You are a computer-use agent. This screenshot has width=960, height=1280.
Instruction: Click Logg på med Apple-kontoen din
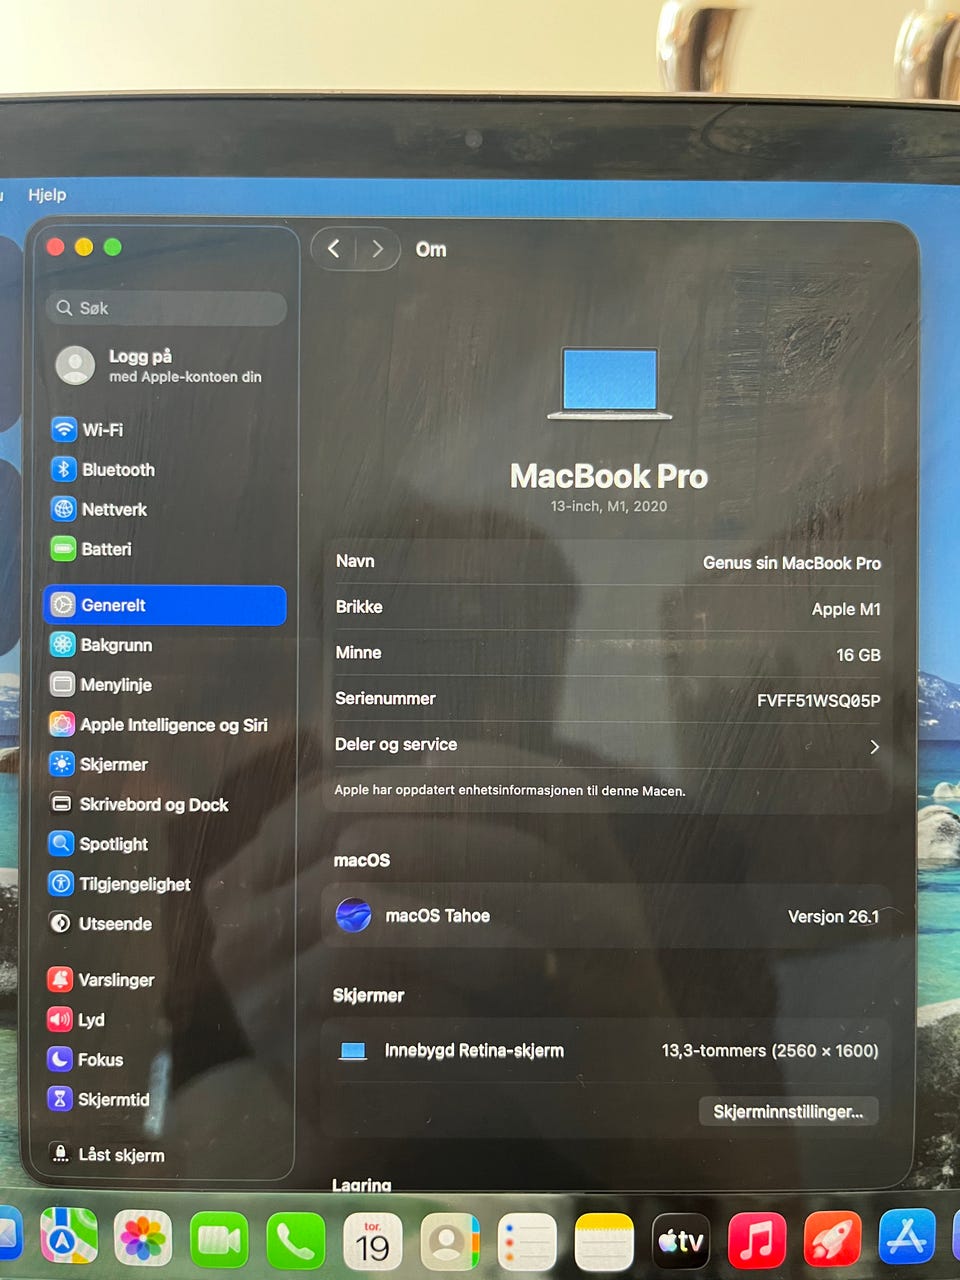(160, 365)
